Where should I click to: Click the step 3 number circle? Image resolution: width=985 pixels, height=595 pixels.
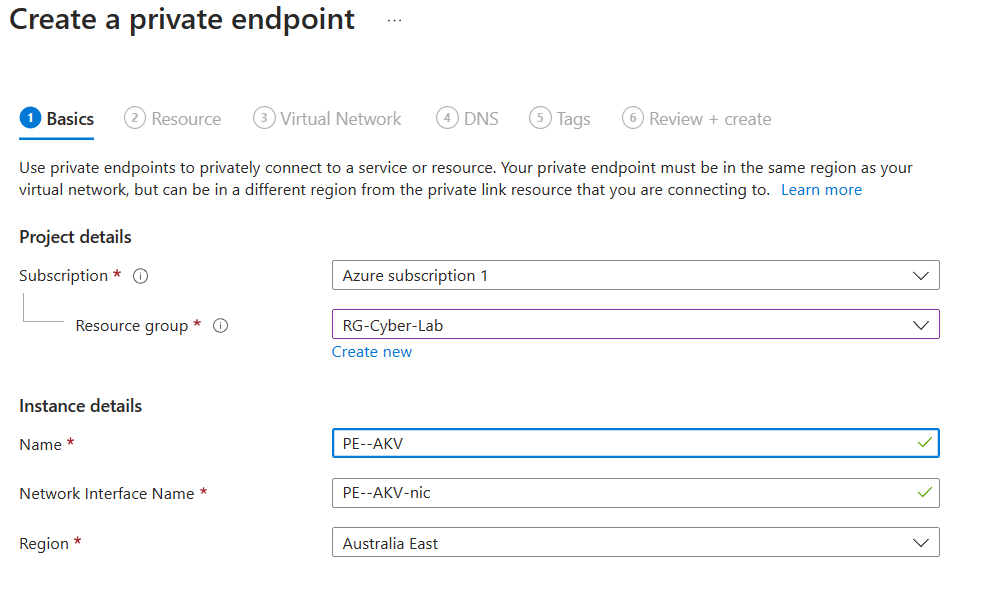[x=263, y=118]
